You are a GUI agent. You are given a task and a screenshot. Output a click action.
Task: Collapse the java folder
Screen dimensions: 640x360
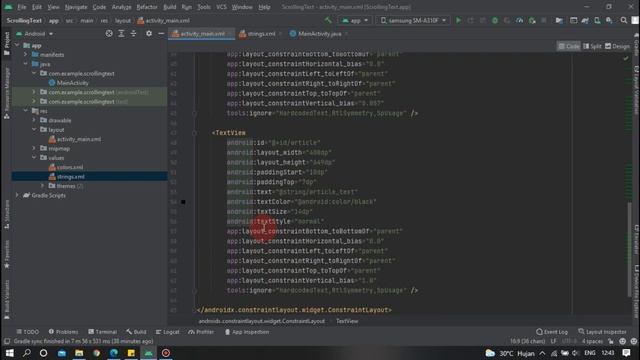tap(26, 64)
